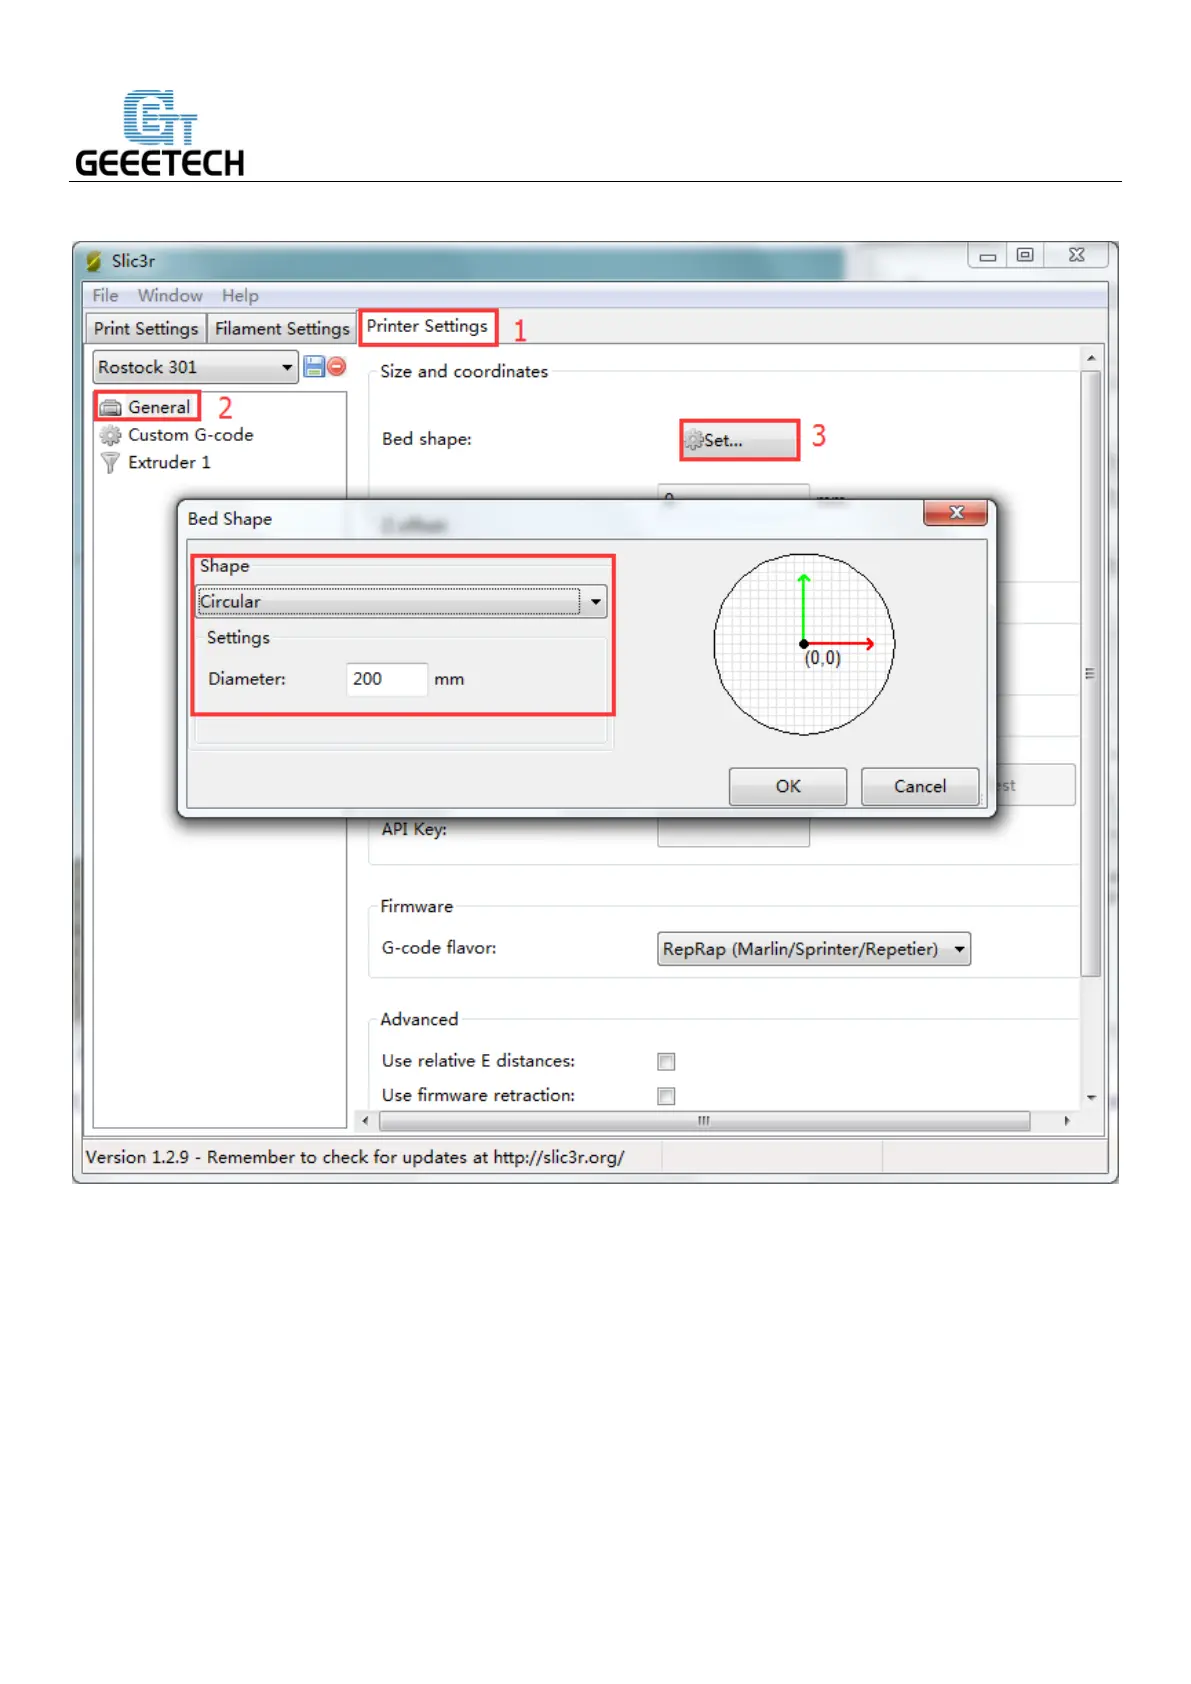Minimize the Slic3r window
Image resolution: width=1191 pixels, height=1684 pixels.
coord(988,256)
